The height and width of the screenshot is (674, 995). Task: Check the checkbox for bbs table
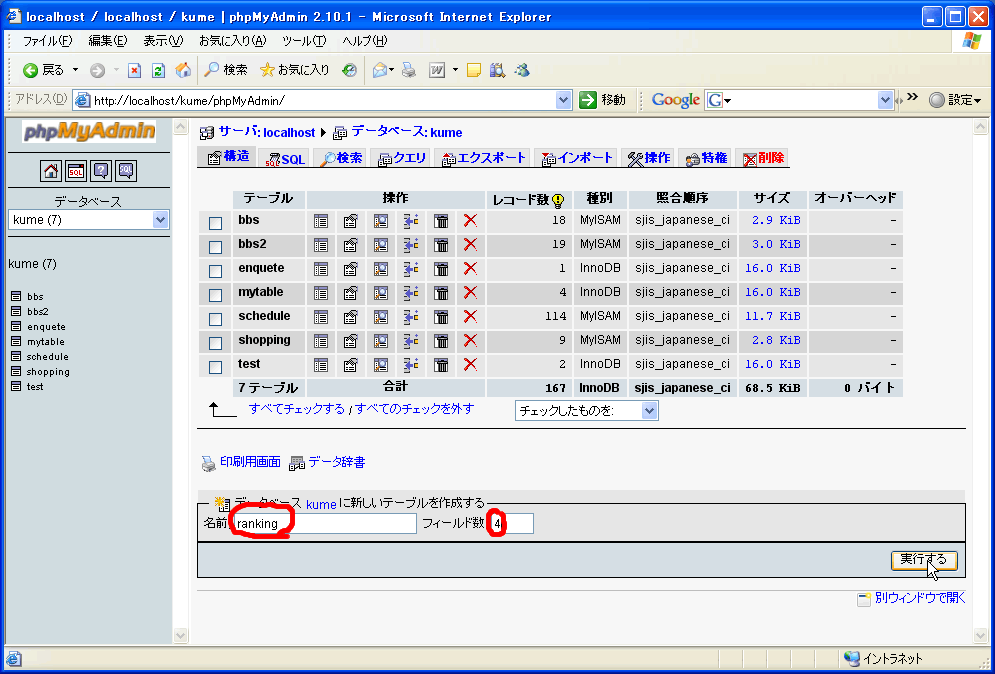click(x=215, y=222)
